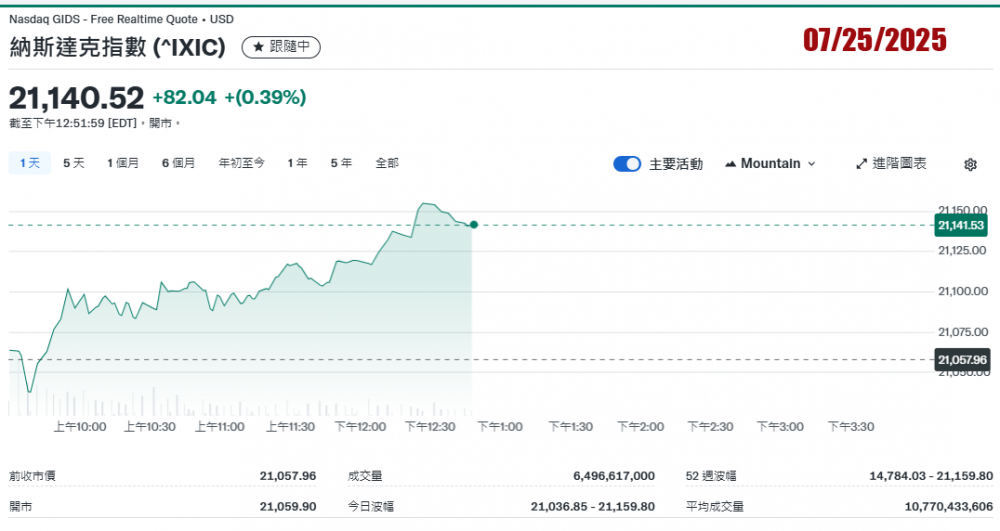Open chart settings gear icon

(969, 164)
